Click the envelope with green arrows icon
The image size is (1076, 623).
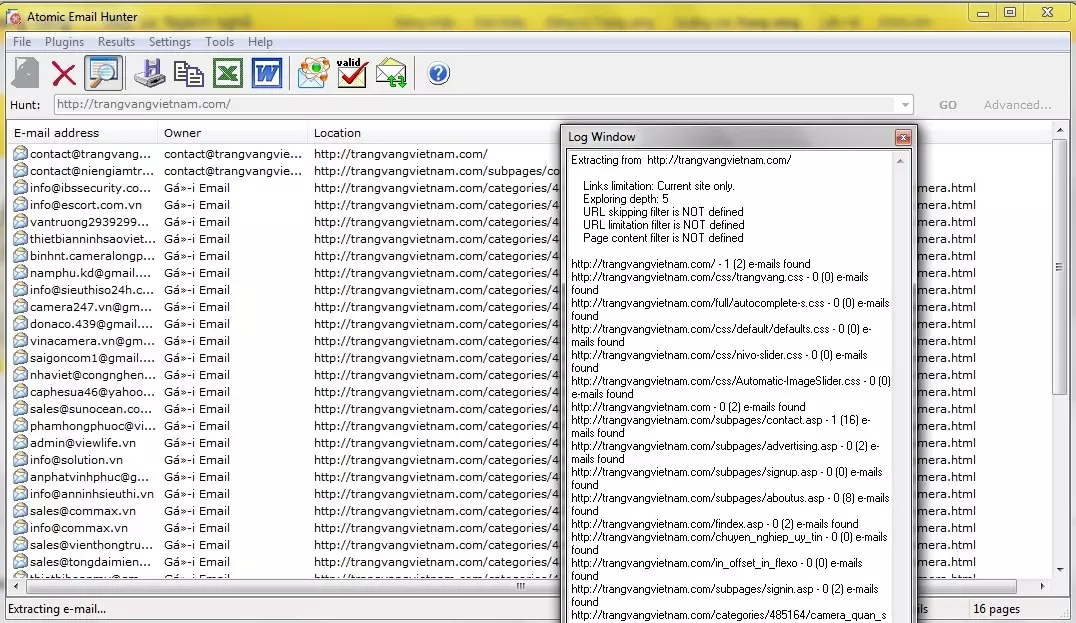[x=391, y=73]
